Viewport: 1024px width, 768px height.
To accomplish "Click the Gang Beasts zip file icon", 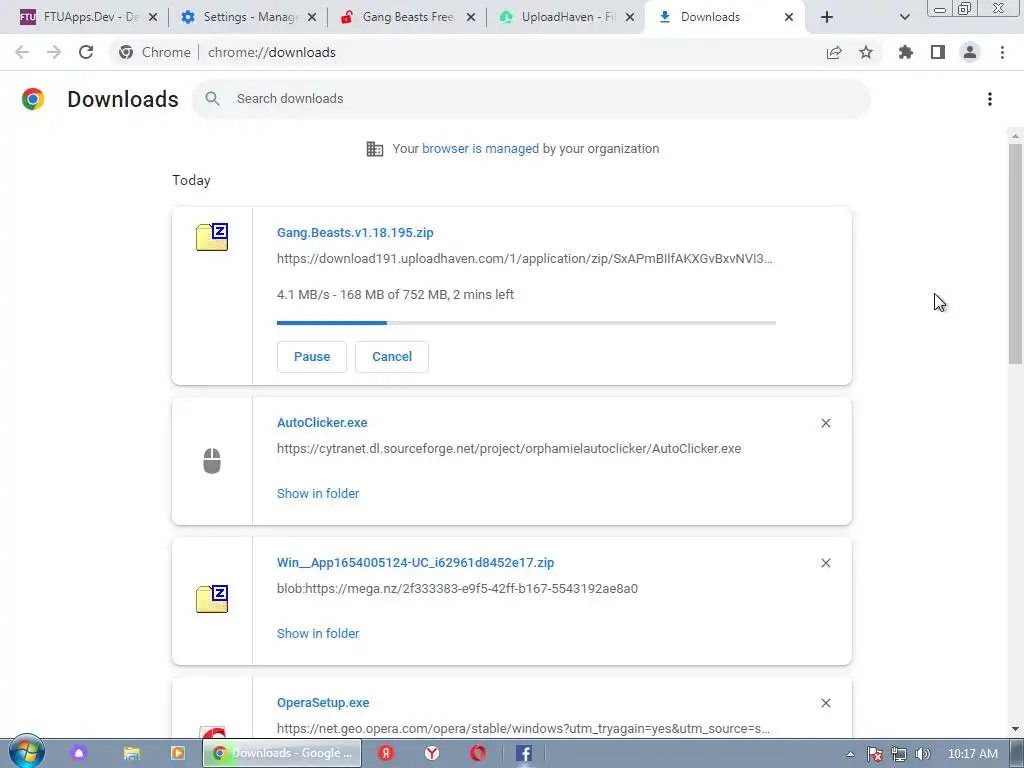I will click(x=212, y=237).
